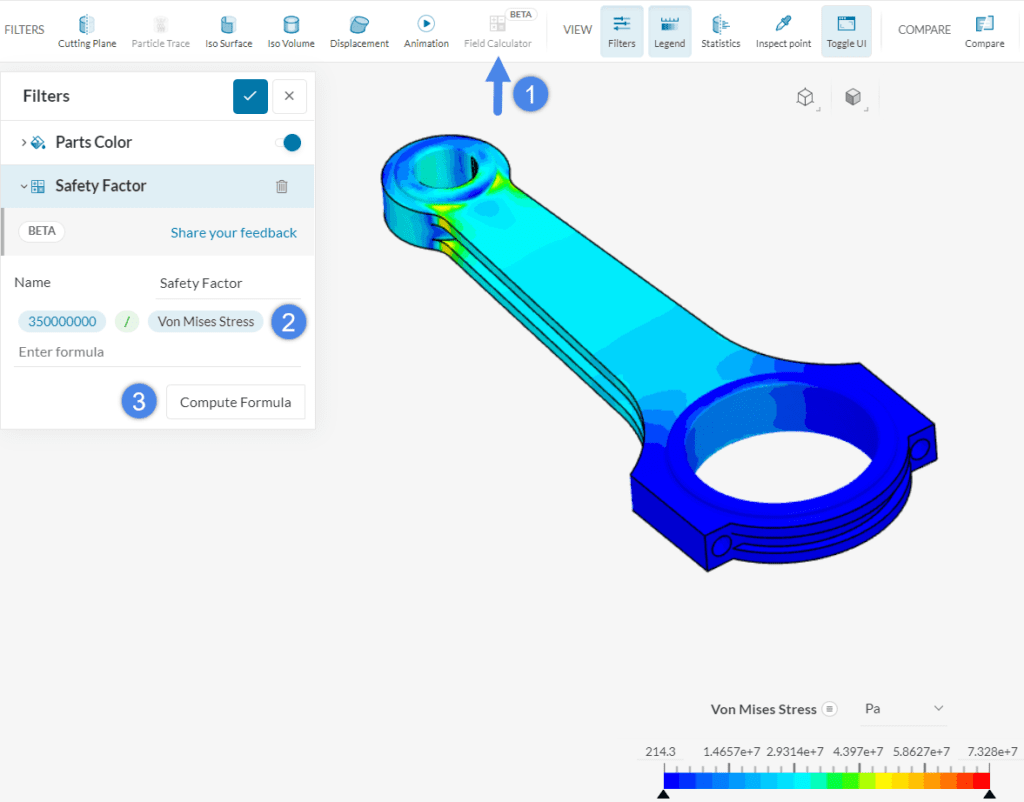Start the Animation filter
Screen dimensions: 1024x802
point(426,30)
